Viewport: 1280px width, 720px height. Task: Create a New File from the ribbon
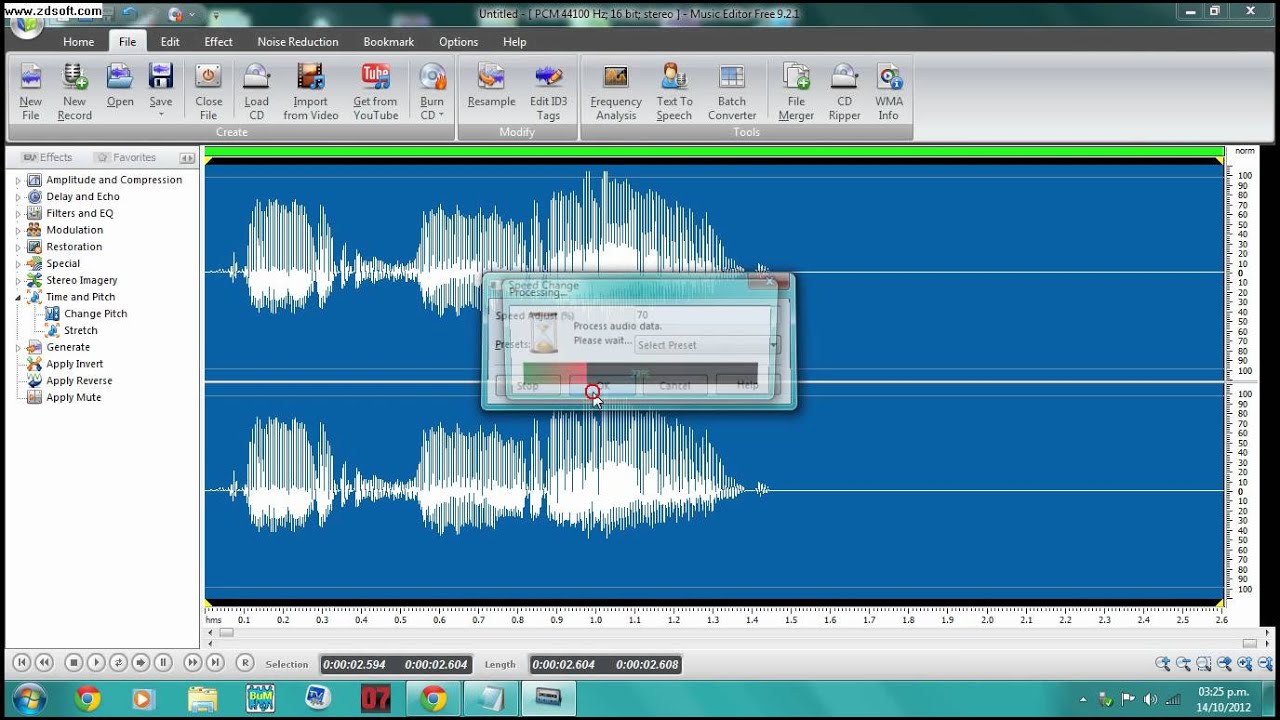pyautogui.click(x=31, y=92)
